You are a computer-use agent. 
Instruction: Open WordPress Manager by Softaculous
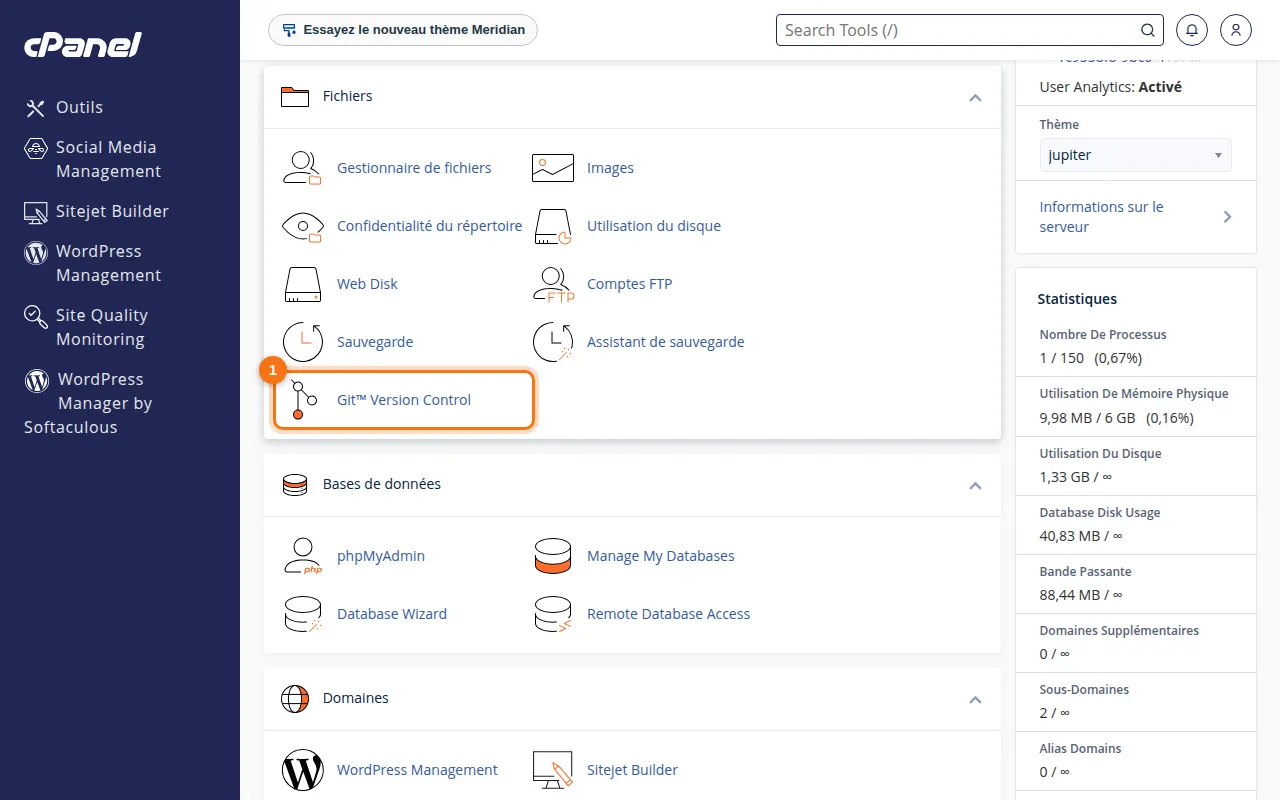pos(88,403)
